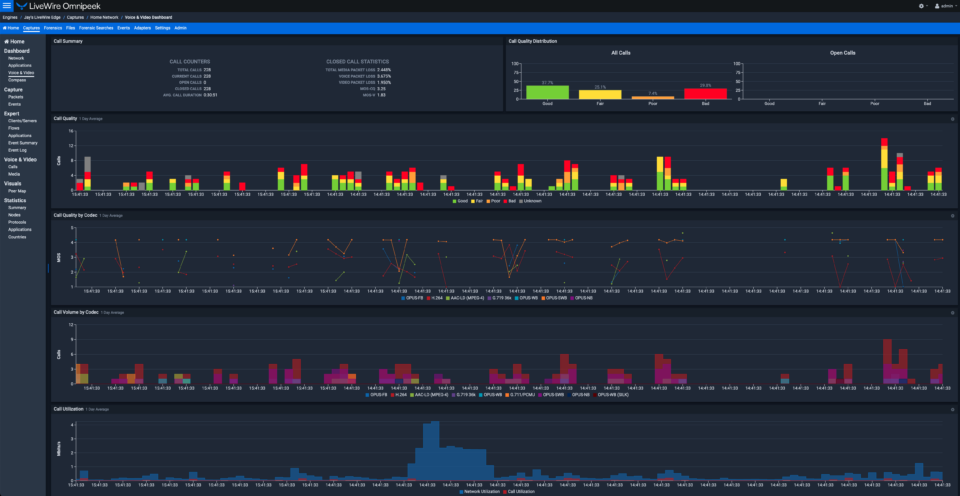Viewport: 960px width, 496px height.
Task: Open Forensic Searches in the navigation bar
Action: pyautogui.click(x=96, y=28)
